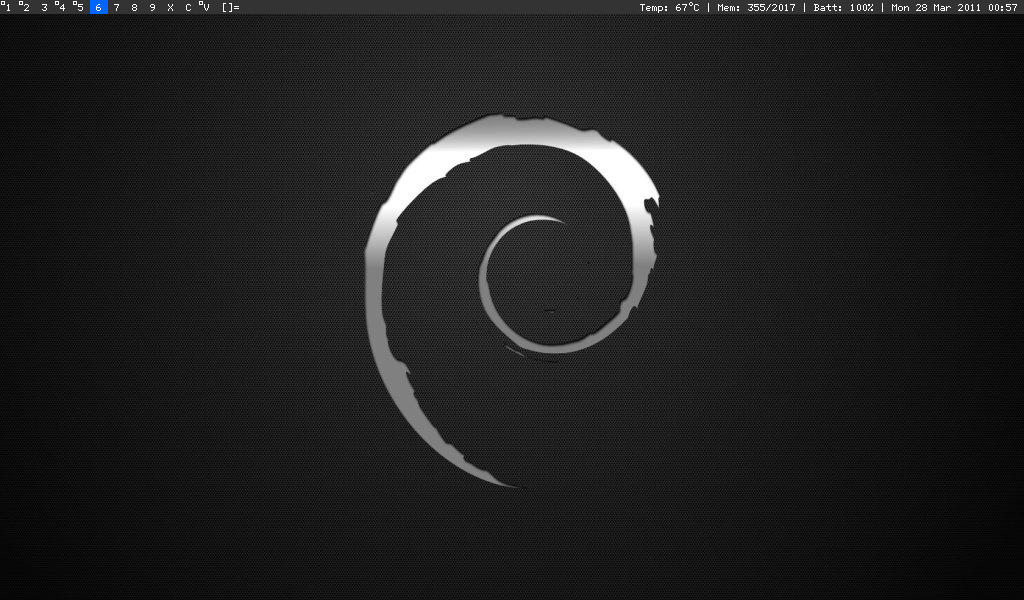Switch to workspace tag 9
Viewport: 1024px width, 600px height.
pos(152,7)
